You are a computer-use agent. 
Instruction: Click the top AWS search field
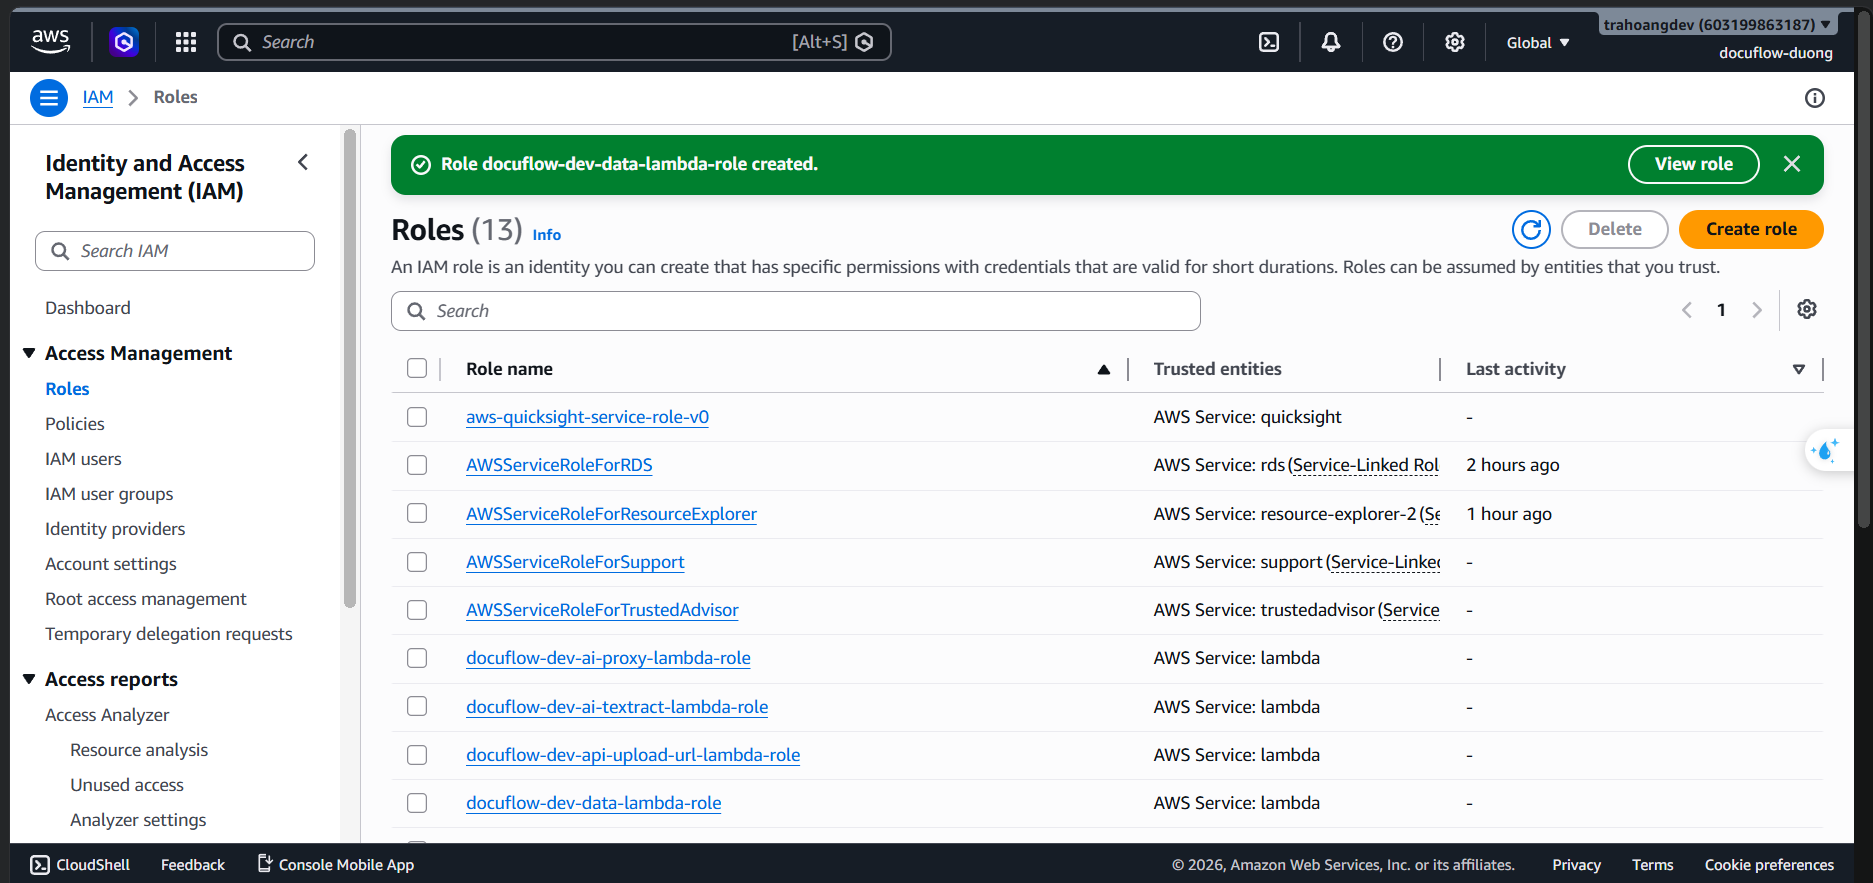click(554, 42)
